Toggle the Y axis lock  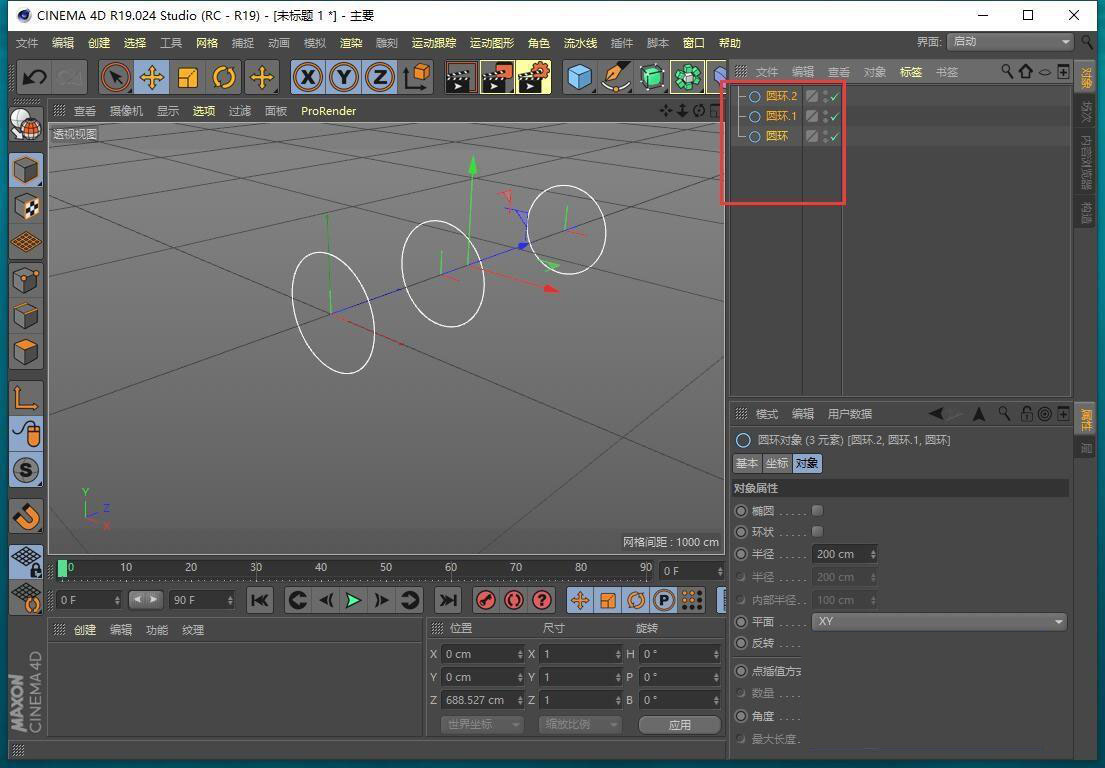pos(344,77)
